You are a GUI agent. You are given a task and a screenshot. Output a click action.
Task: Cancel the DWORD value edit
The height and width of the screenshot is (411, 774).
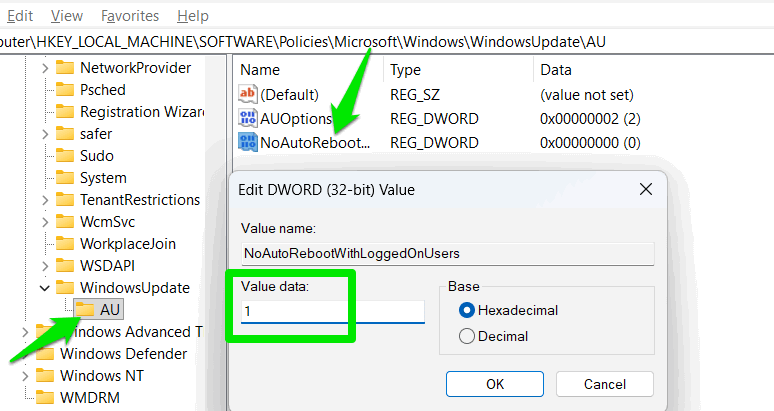[605, 384]
